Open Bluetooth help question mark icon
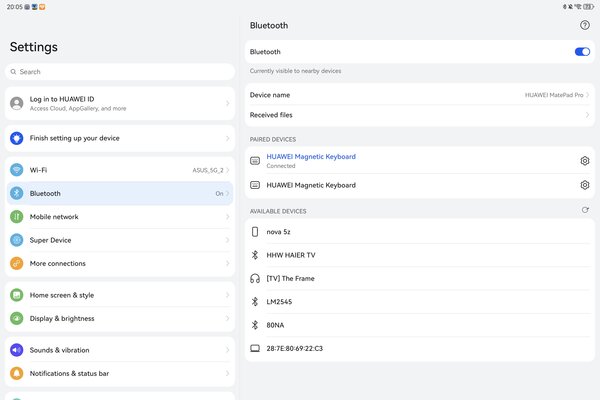600x400 pixels. [x=584, y=25]
